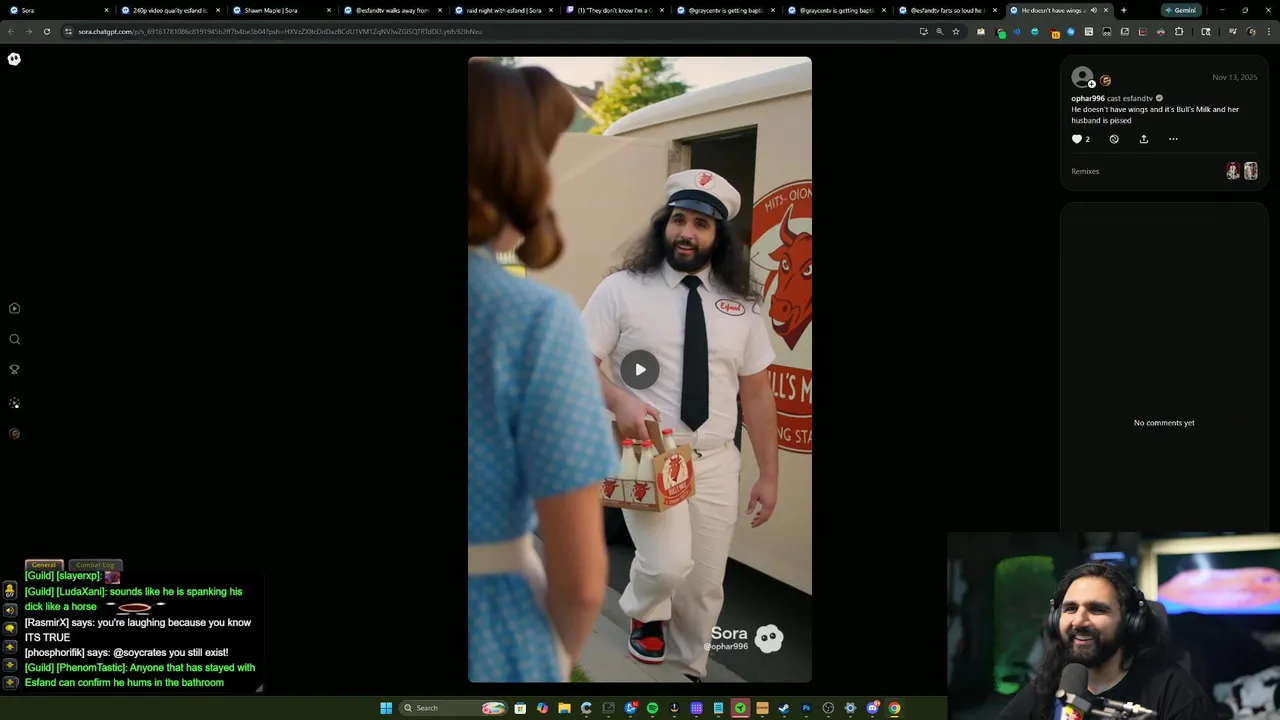Screen dimensions: 1280x720
Task: Play the Sora milkman video
Action: coord(640,369)
